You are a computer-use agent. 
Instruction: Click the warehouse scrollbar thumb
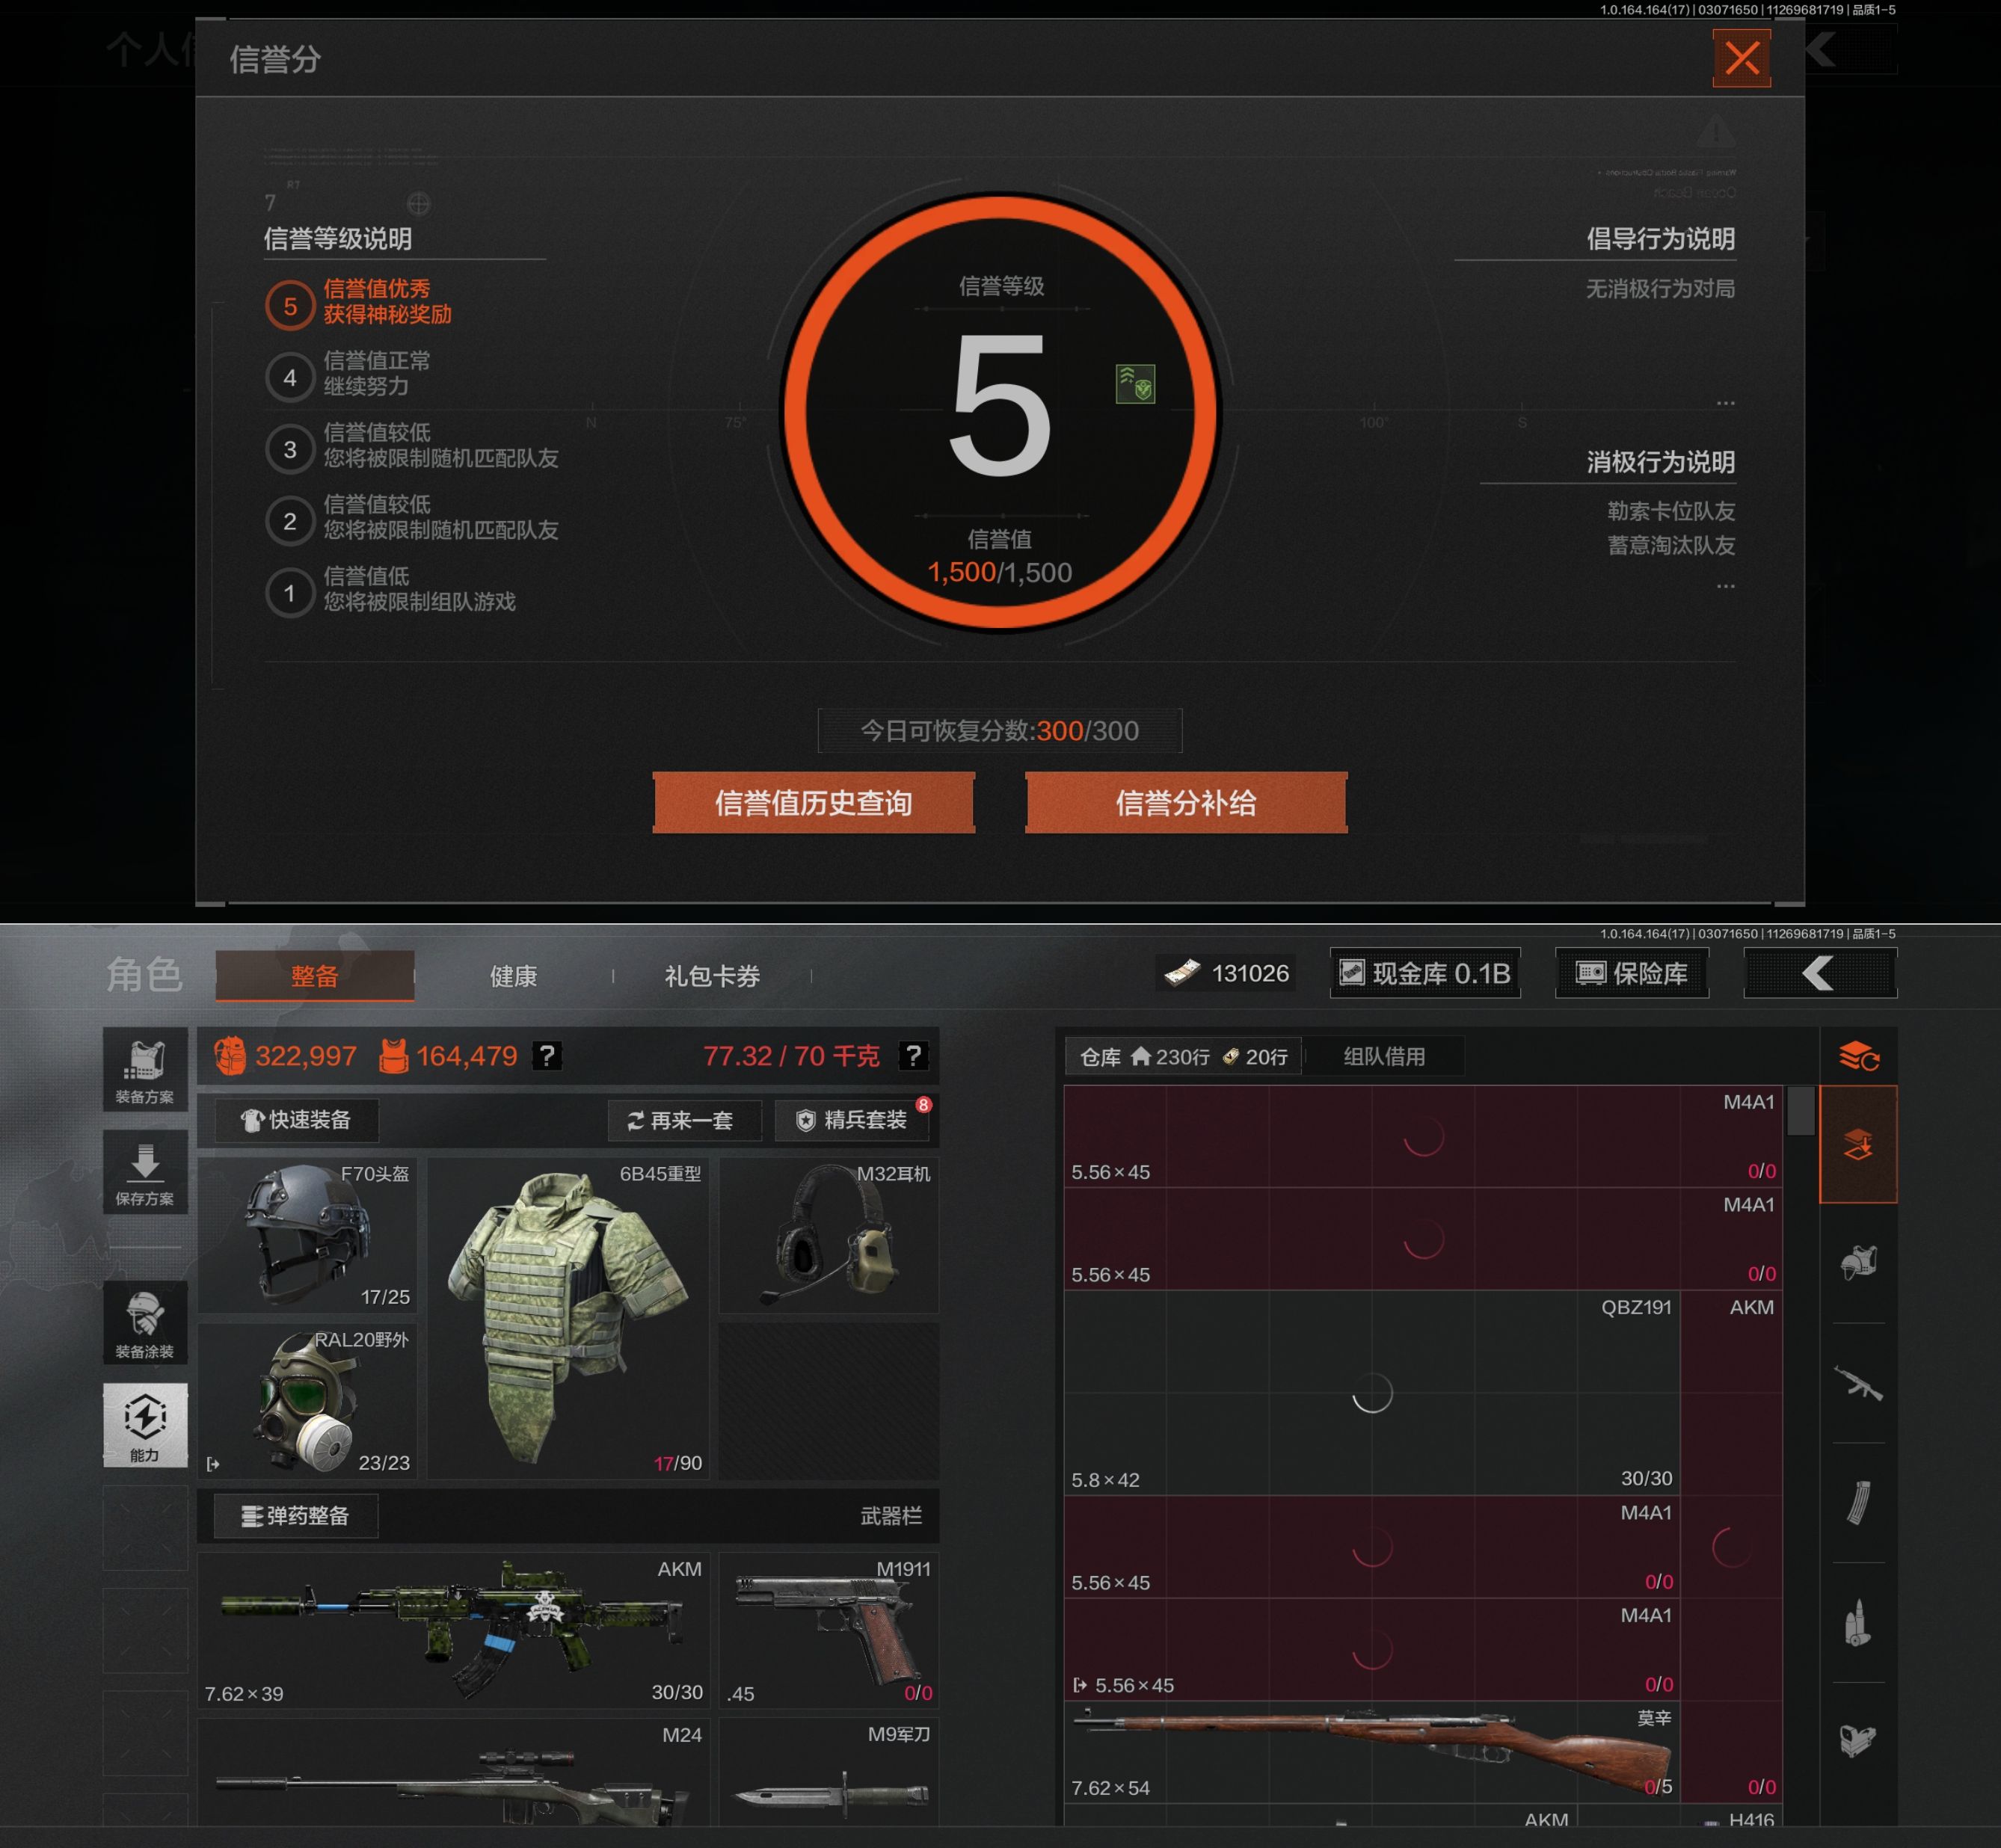1800,1110
